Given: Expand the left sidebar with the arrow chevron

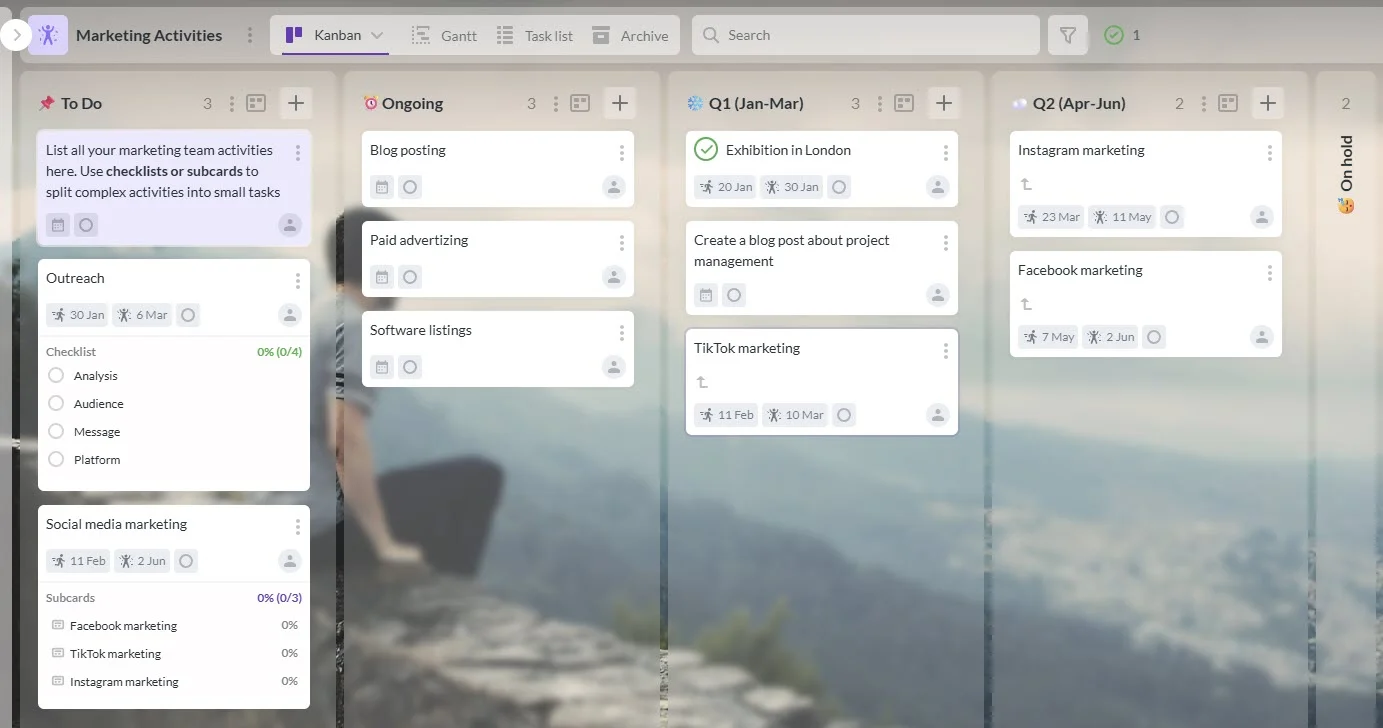Looking at the screenshot, I should coord(16,33).
